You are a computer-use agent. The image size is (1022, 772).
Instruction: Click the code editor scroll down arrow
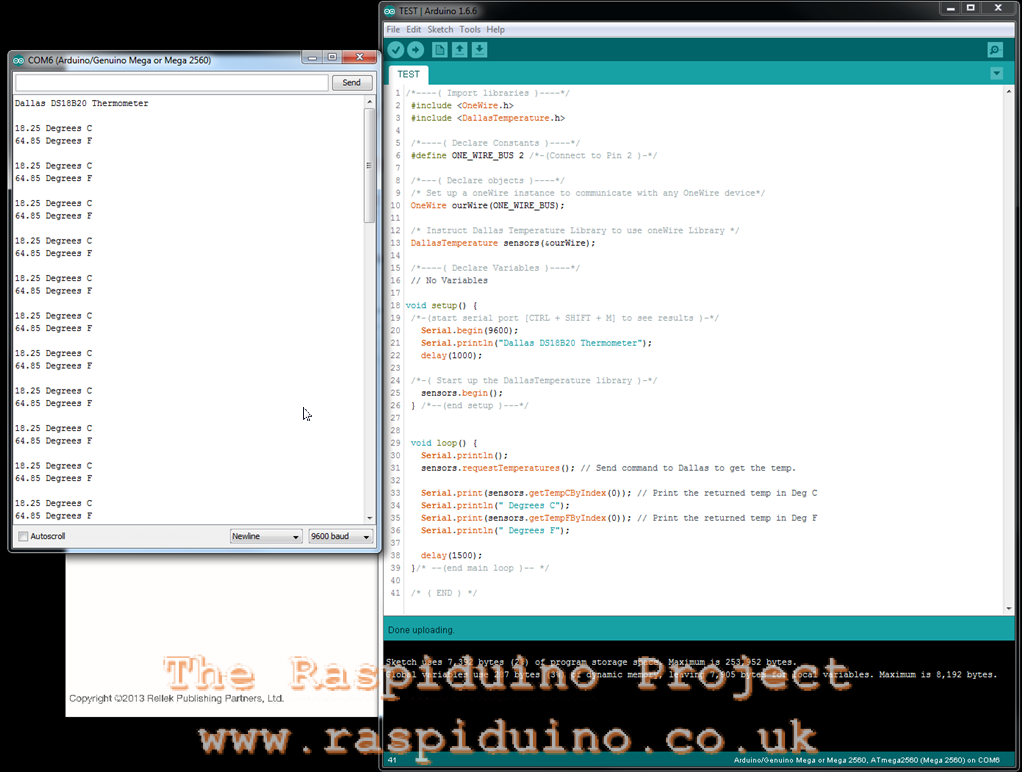click(x=1009, y=608)
